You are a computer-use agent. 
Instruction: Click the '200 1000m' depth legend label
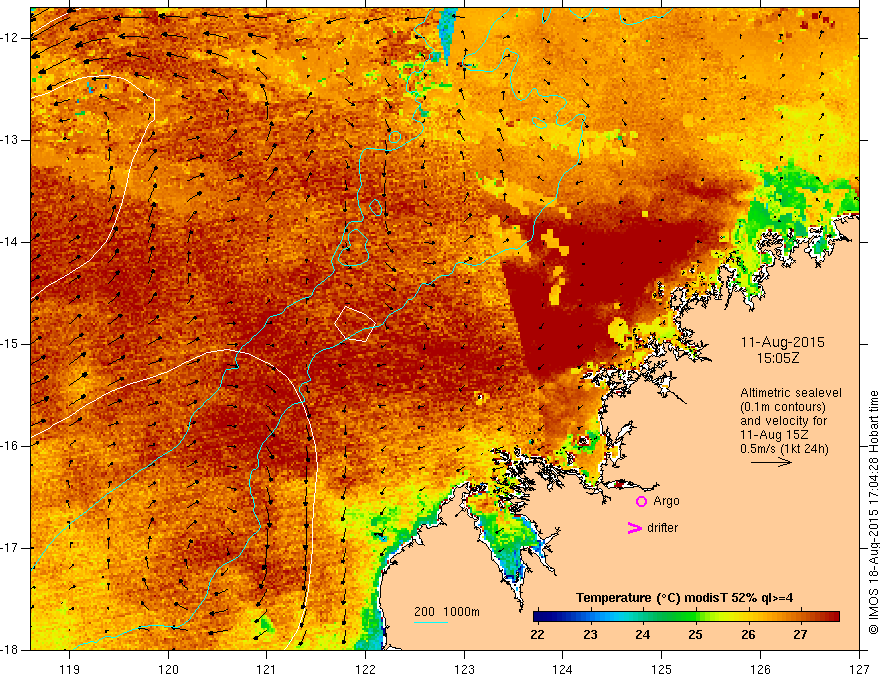click(x=447, y=612)
